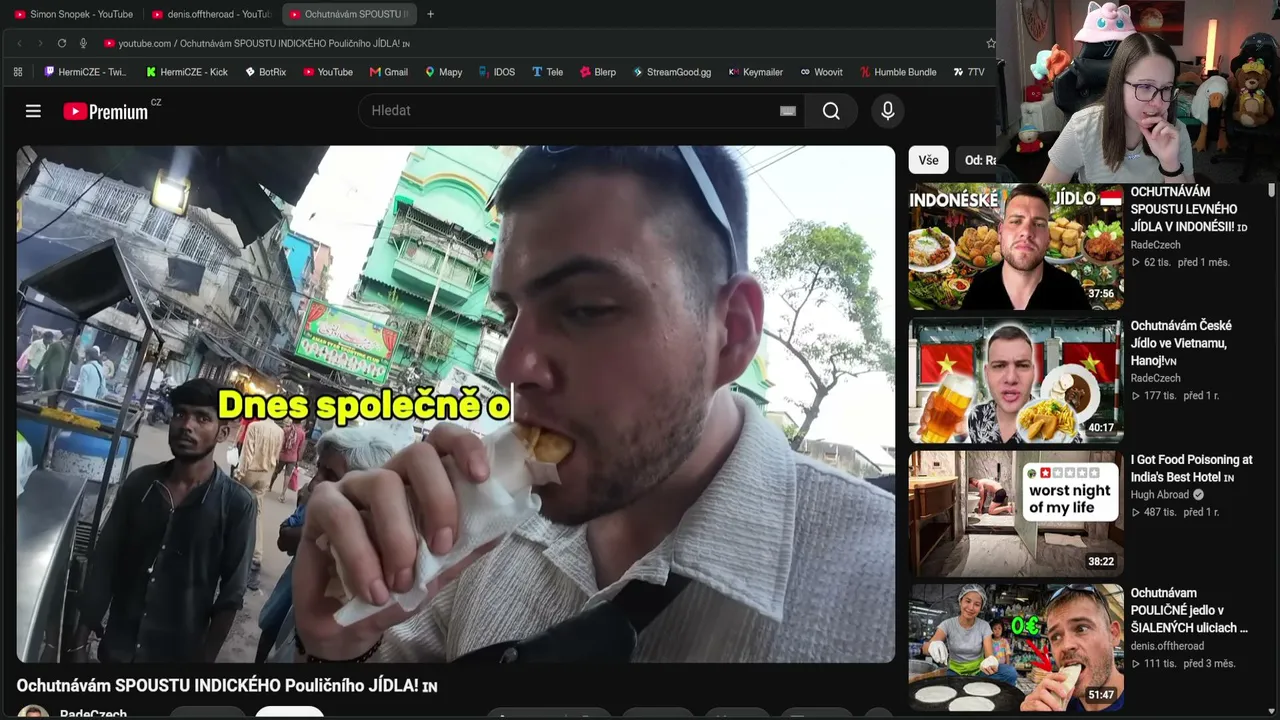Open Blerp bookmark
This screenshot has width=1280, height=720.
598,72
